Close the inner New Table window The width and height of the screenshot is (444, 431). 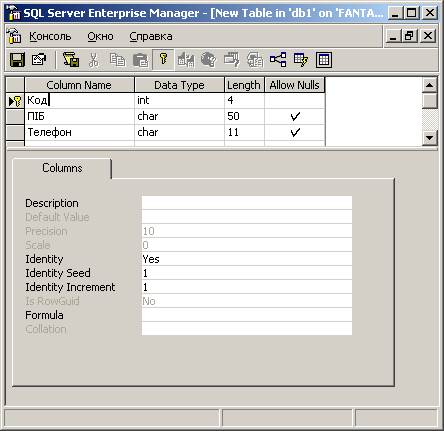428,36
